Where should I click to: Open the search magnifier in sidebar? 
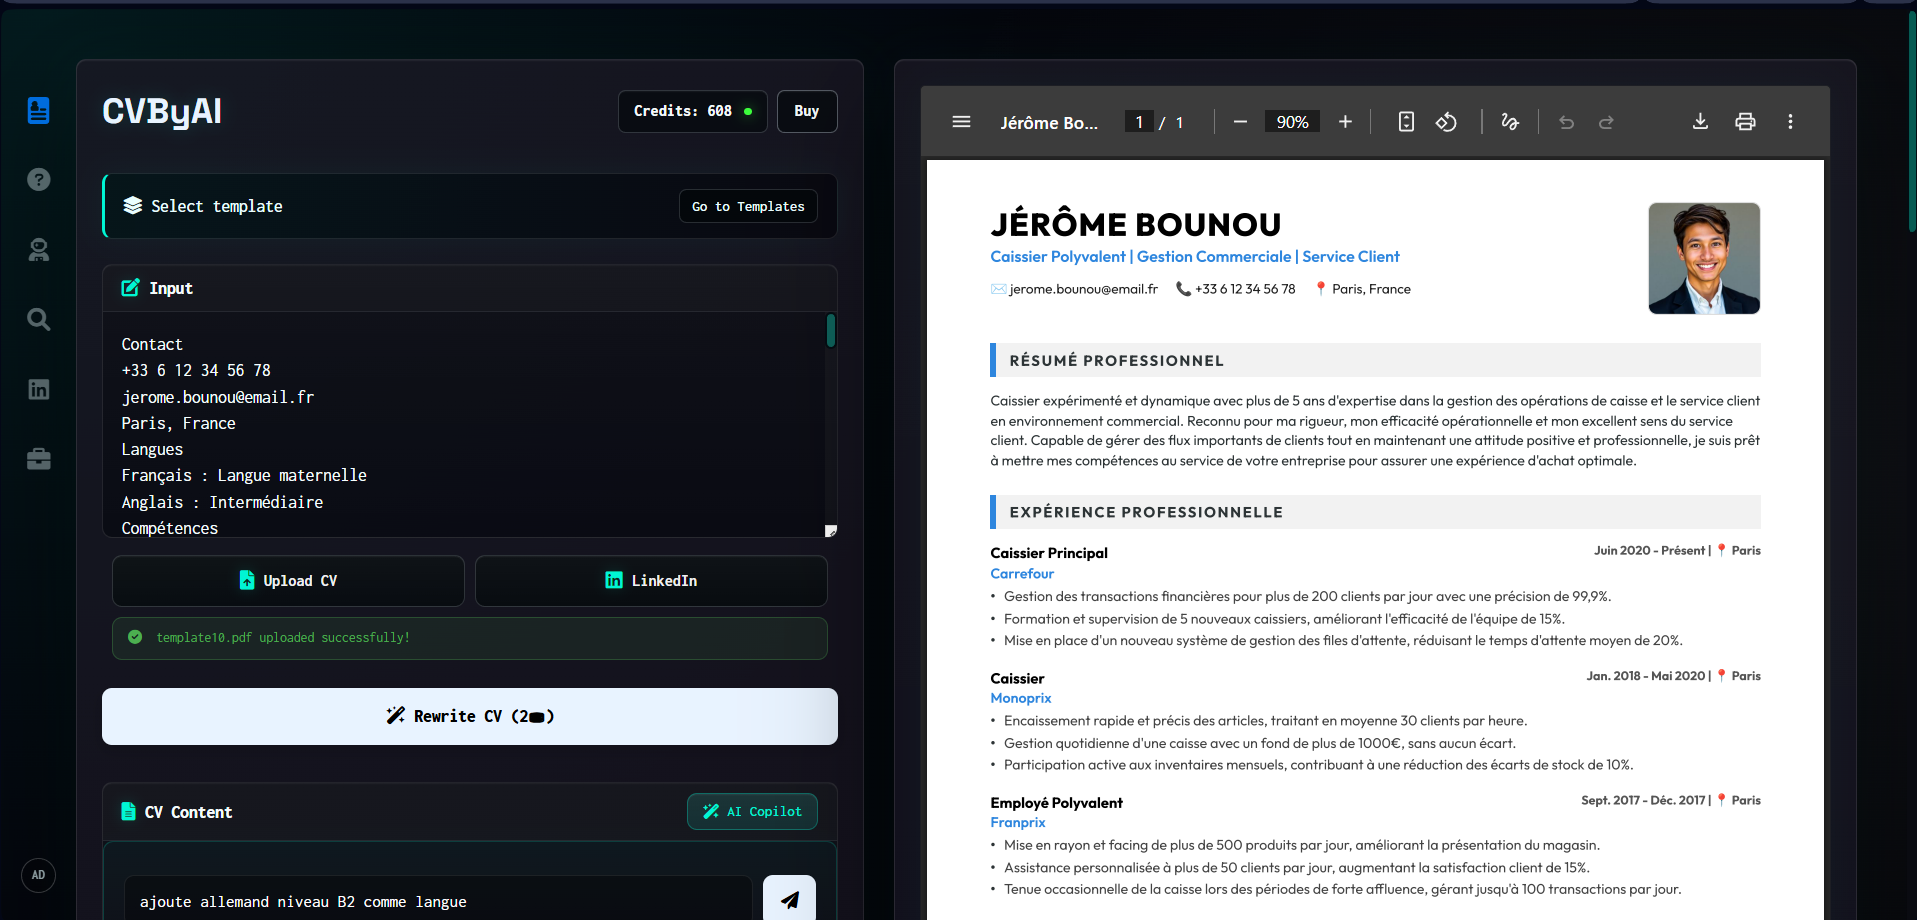(39, 319)
